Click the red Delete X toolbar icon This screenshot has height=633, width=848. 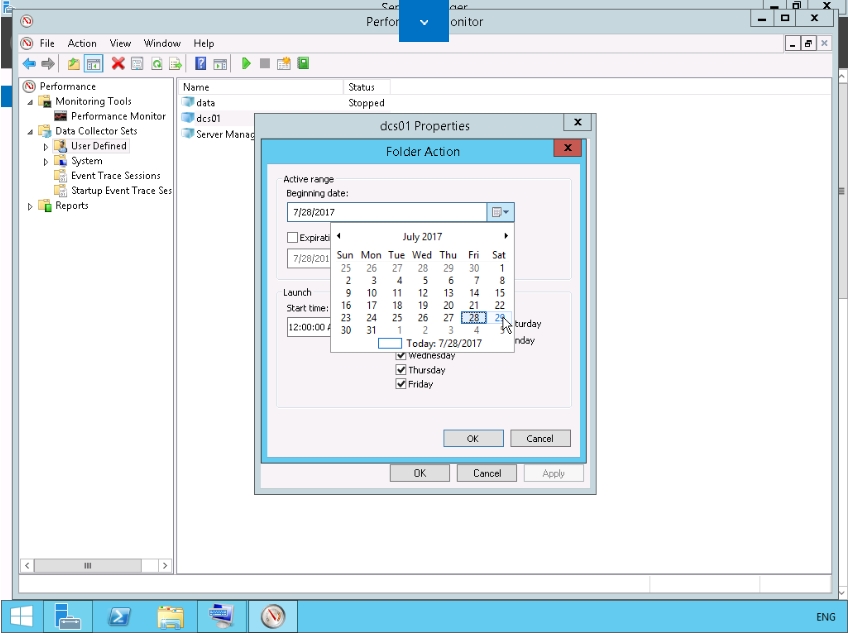click(118, 64)
